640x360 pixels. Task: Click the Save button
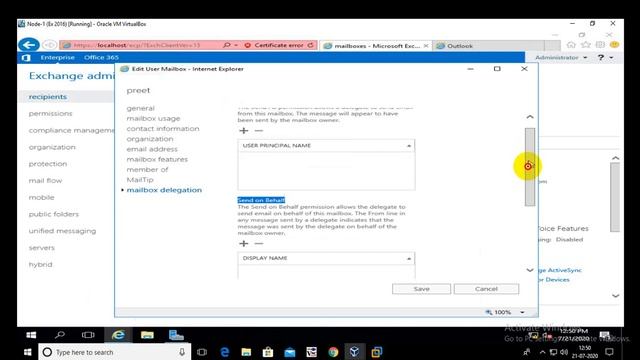coord(421,289)
